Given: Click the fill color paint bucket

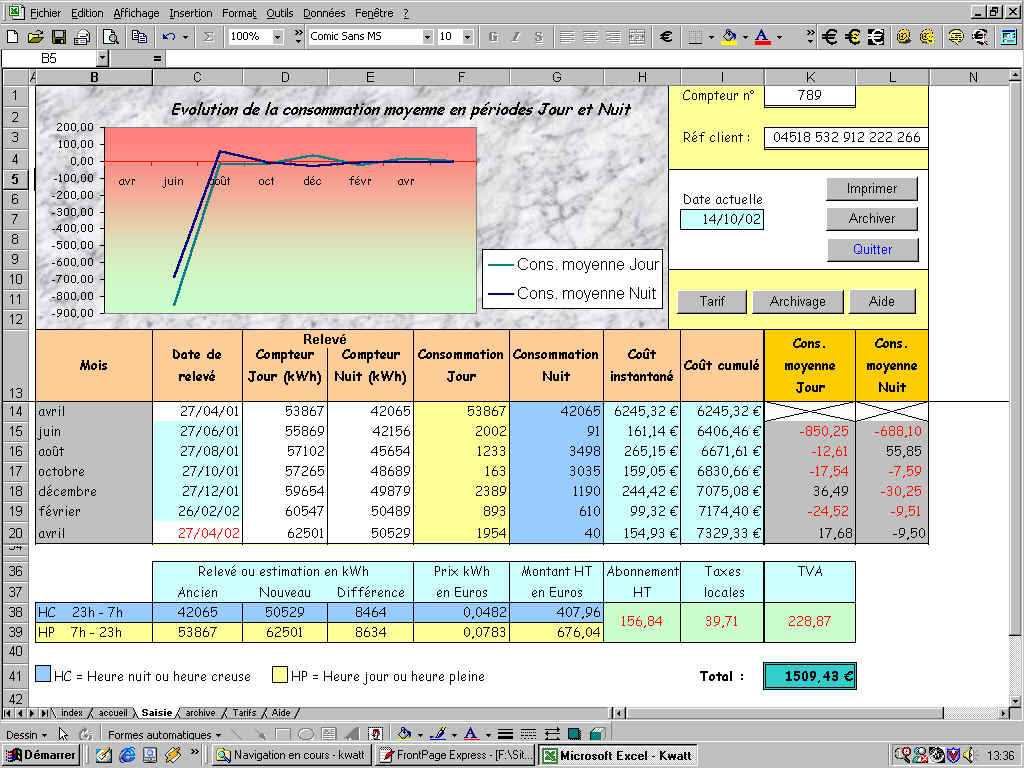Looking at the screenshot, I should pyautogui.click(x=727, y=37).
